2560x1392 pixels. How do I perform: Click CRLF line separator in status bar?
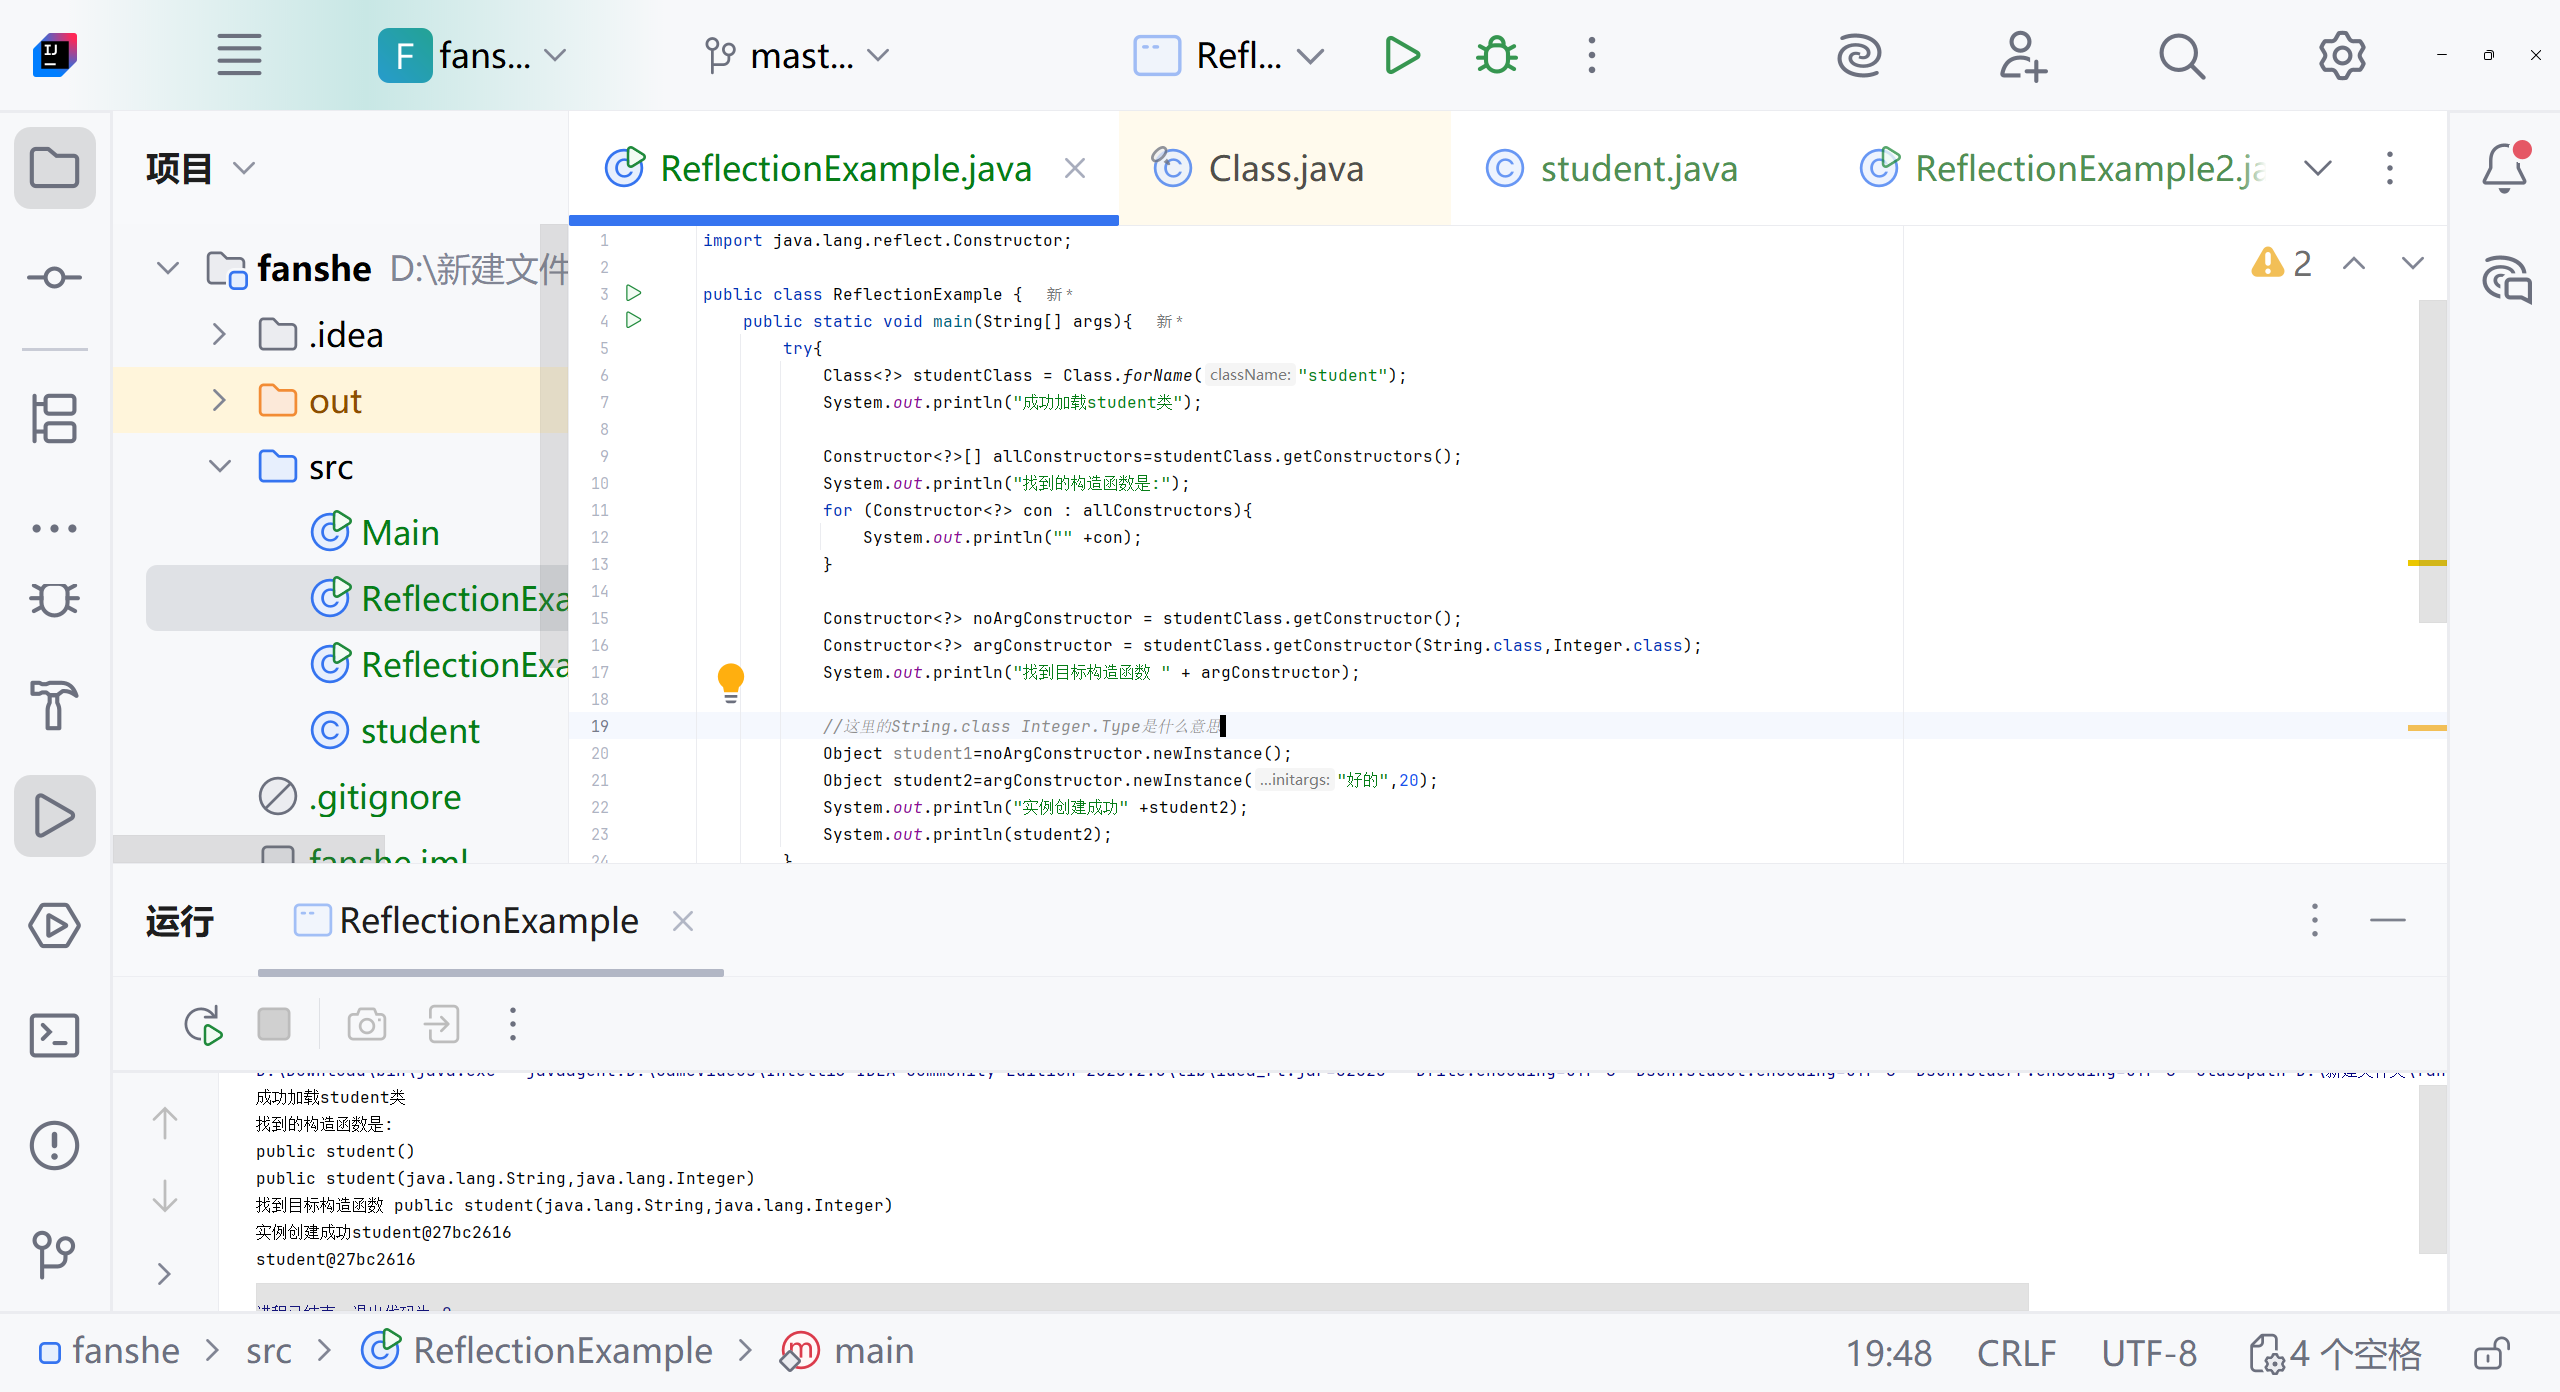[x=2016, y=1353]
